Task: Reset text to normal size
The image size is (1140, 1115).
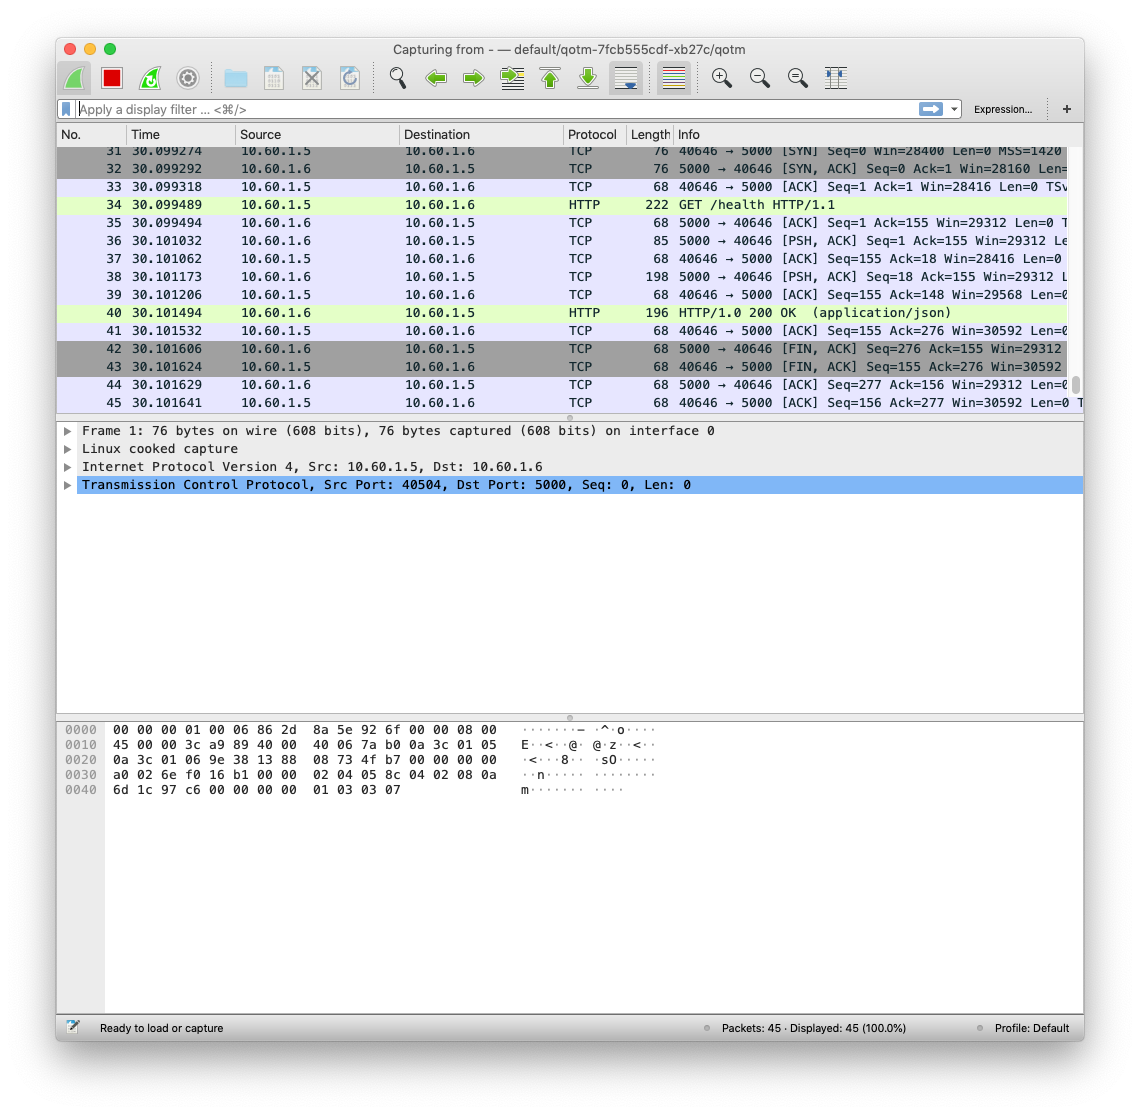Action: coord(798,79)
